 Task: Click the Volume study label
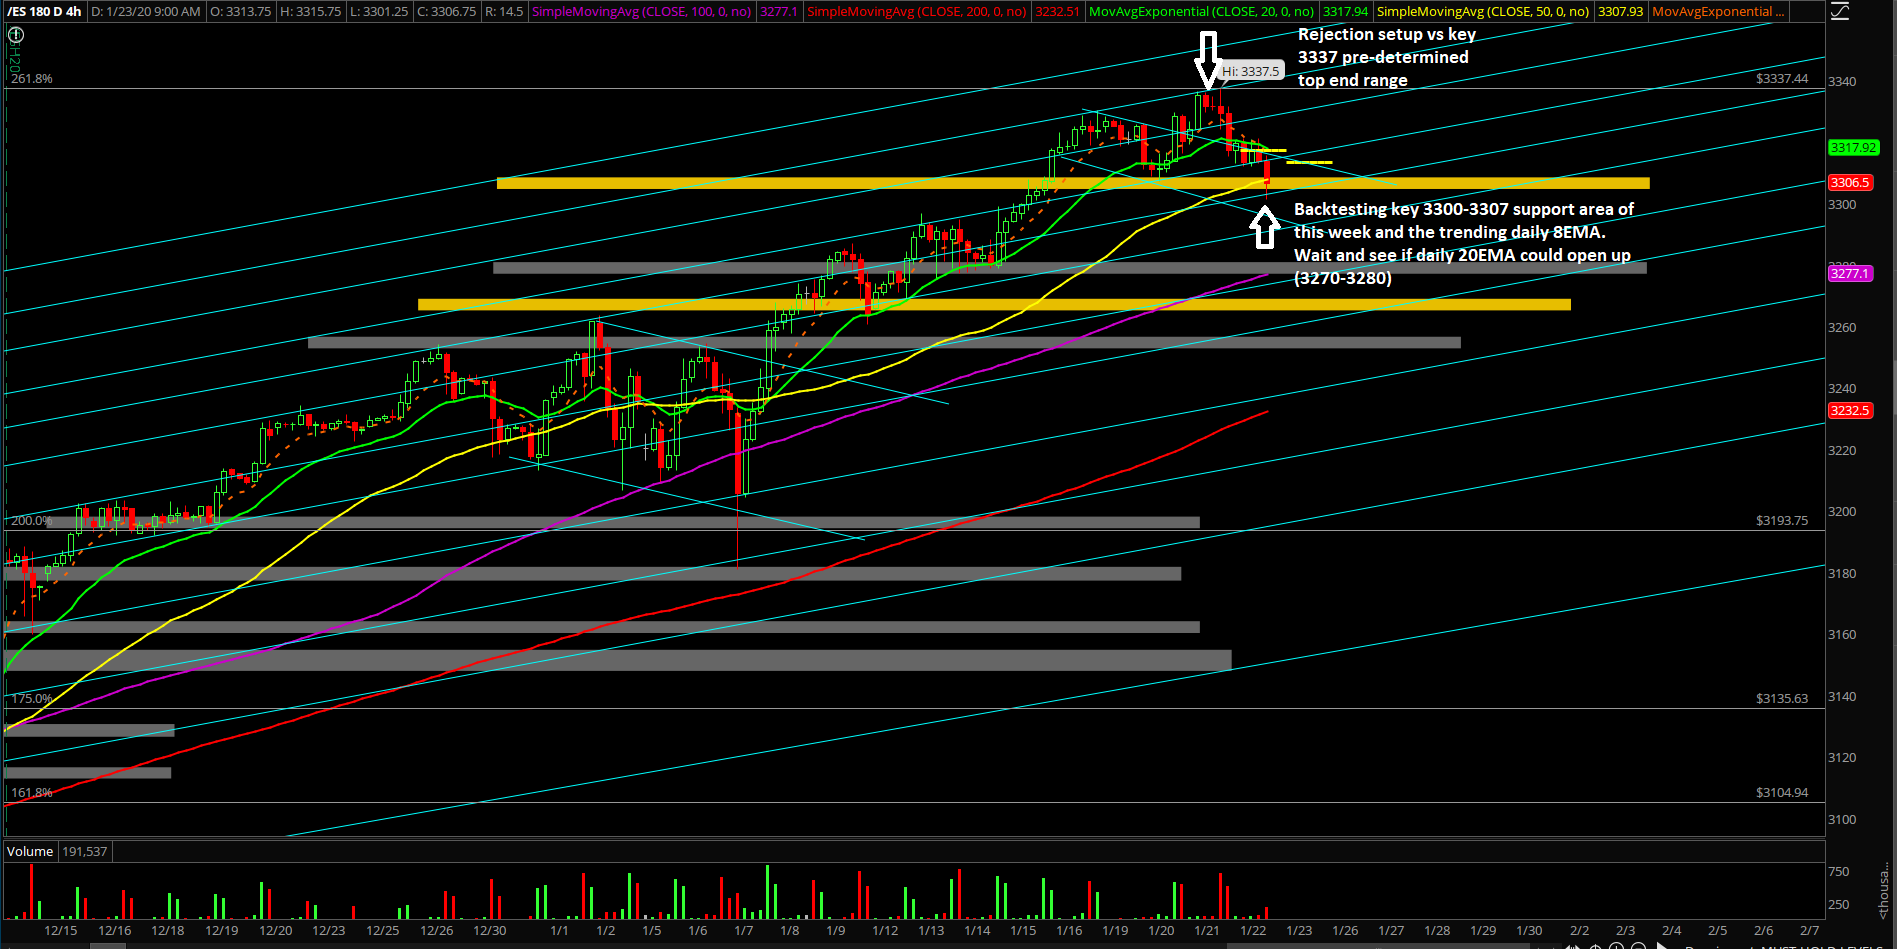coord(30,851)
